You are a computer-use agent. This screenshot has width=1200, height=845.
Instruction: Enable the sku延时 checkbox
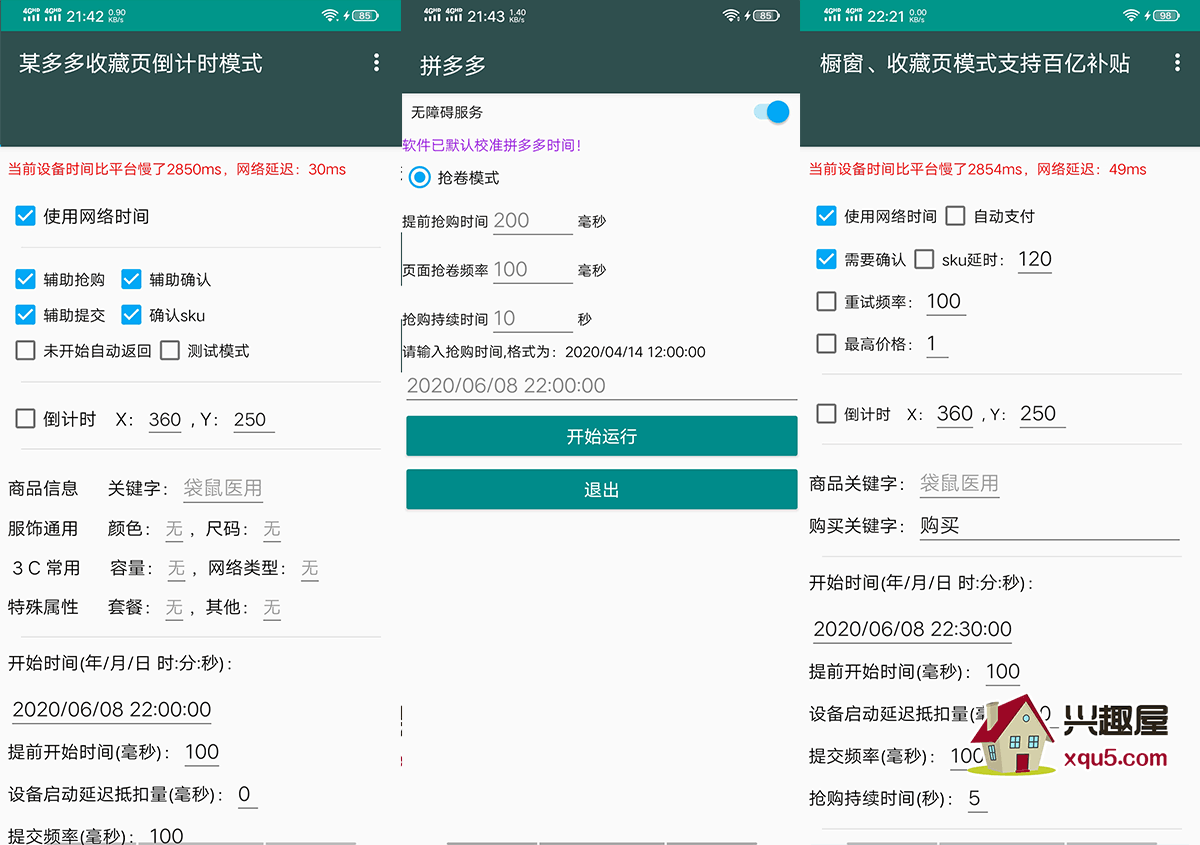(x=924, y=260)
